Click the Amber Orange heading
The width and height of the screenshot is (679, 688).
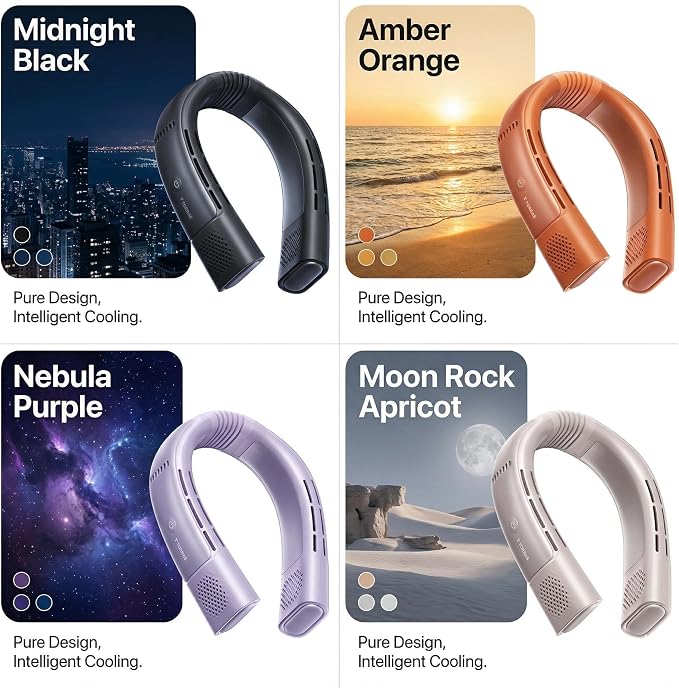click(x=409, y=45)
